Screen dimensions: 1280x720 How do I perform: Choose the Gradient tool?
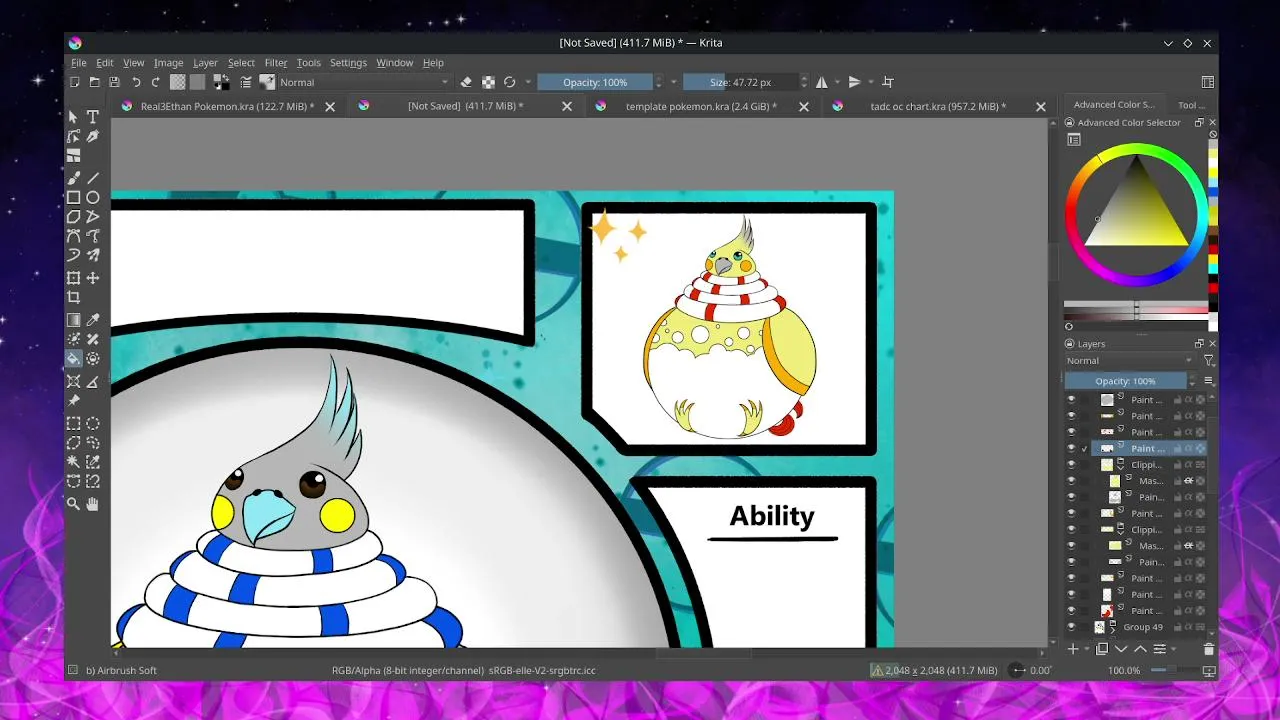[x=73, y=320]
